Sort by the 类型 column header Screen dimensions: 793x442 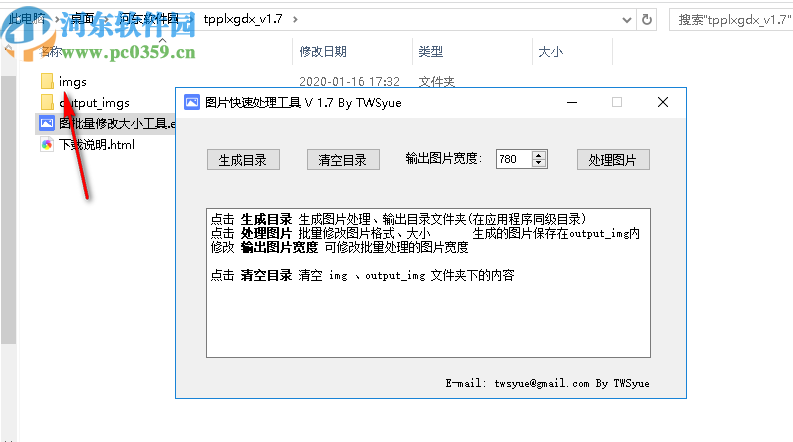(x=431, y=52)
